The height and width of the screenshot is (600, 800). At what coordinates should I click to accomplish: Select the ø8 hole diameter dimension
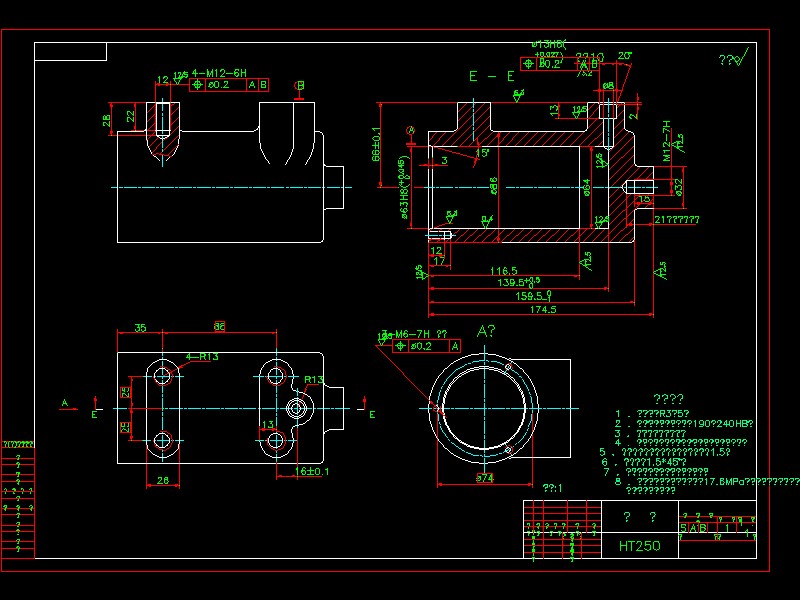coord(608,86)
